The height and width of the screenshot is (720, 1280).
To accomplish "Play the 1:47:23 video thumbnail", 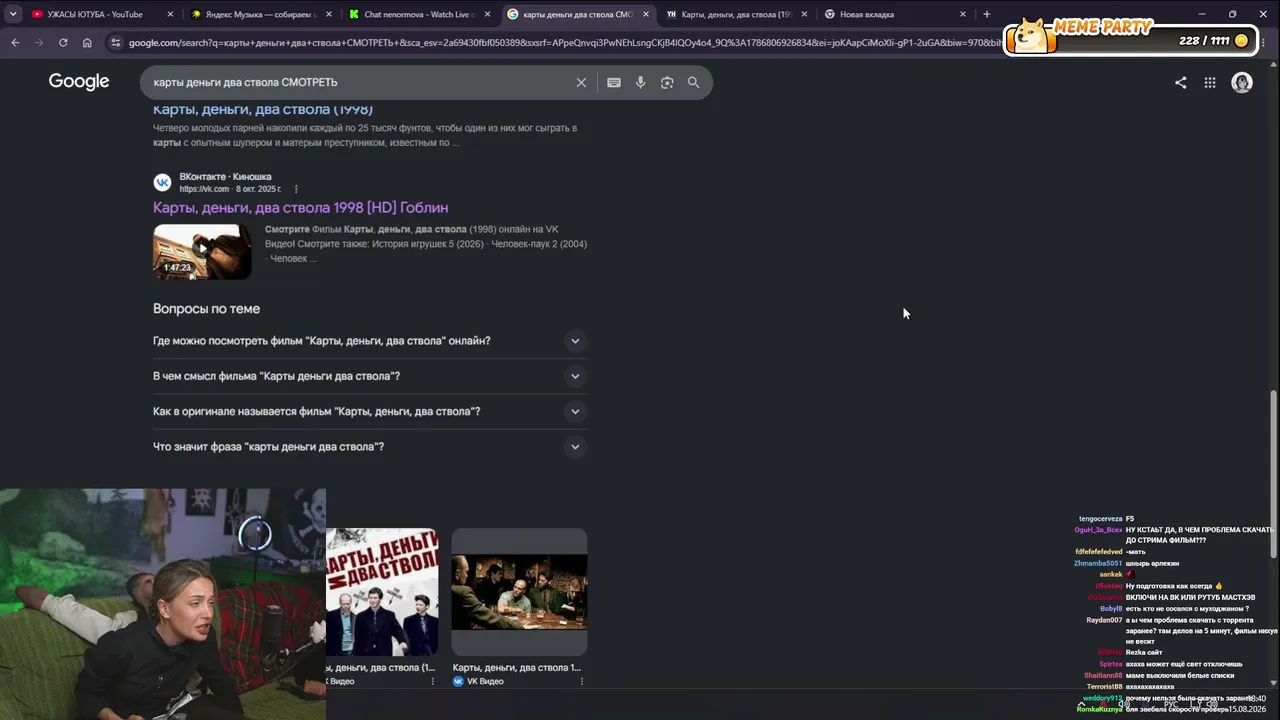I will point(202,251).
